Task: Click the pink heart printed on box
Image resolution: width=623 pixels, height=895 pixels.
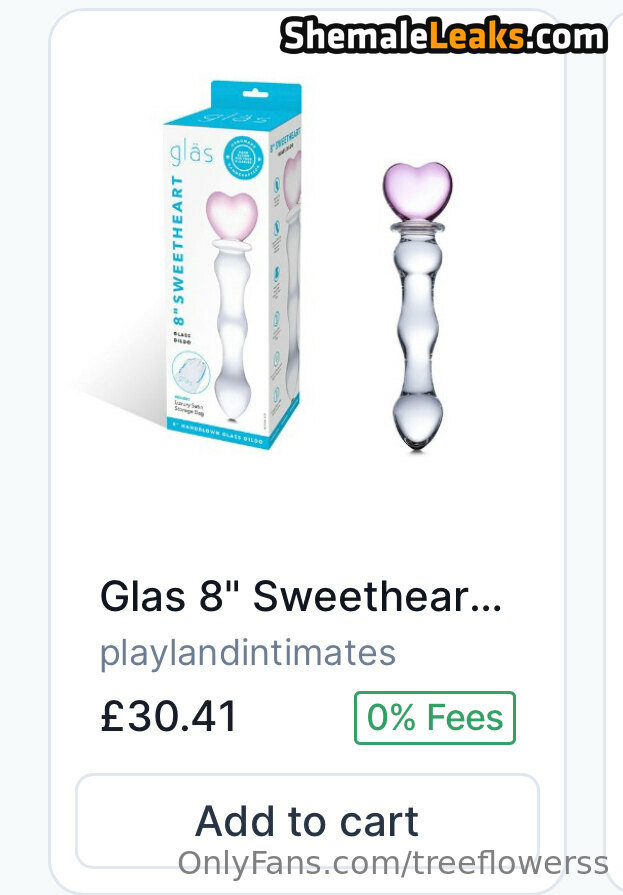Action: [232, 216]
